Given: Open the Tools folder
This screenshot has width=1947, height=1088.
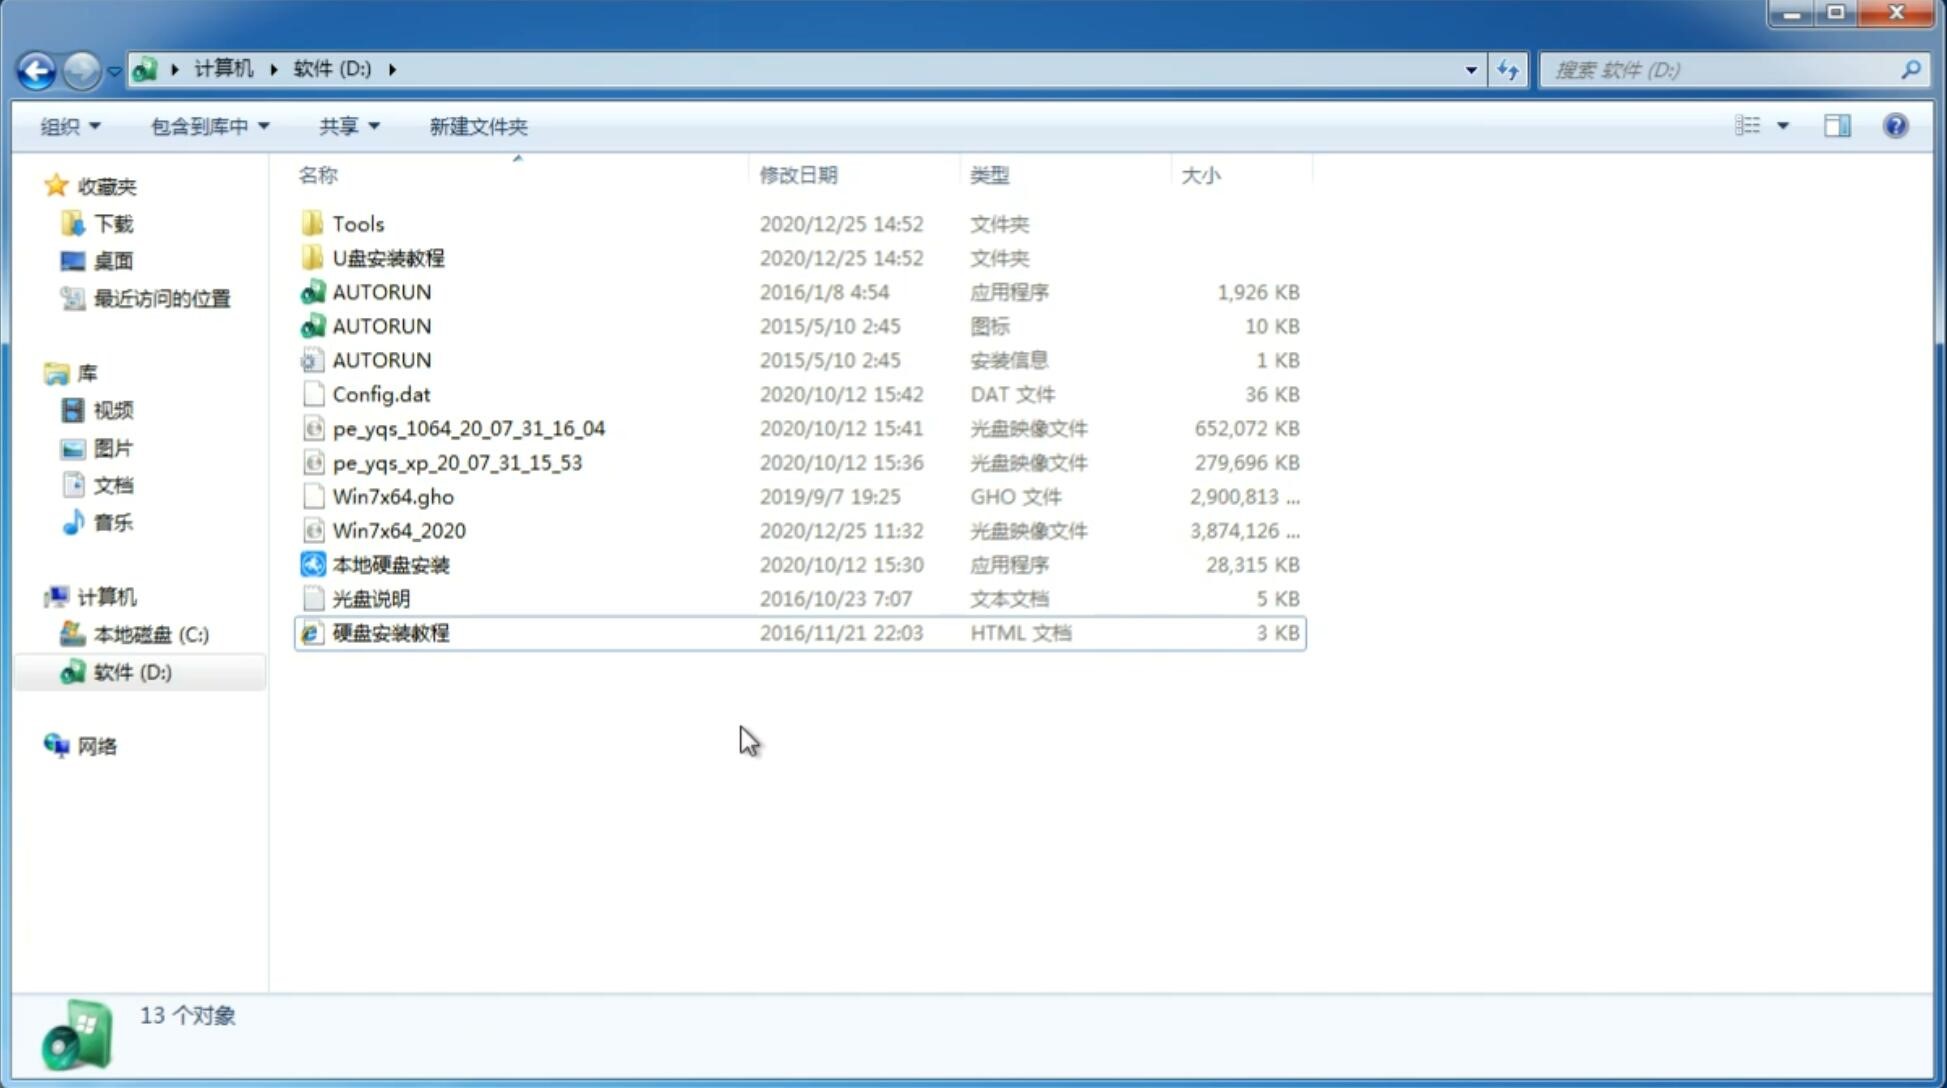Looking at the screenshot, I should (356, 223).
